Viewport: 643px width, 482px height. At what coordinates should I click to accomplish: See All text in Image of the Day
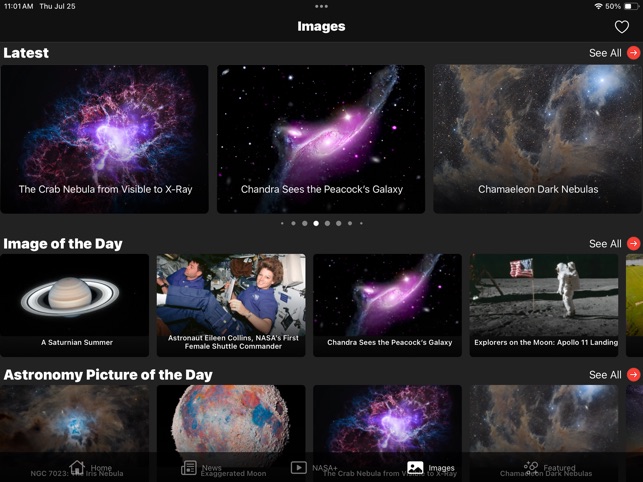[605, 244]
